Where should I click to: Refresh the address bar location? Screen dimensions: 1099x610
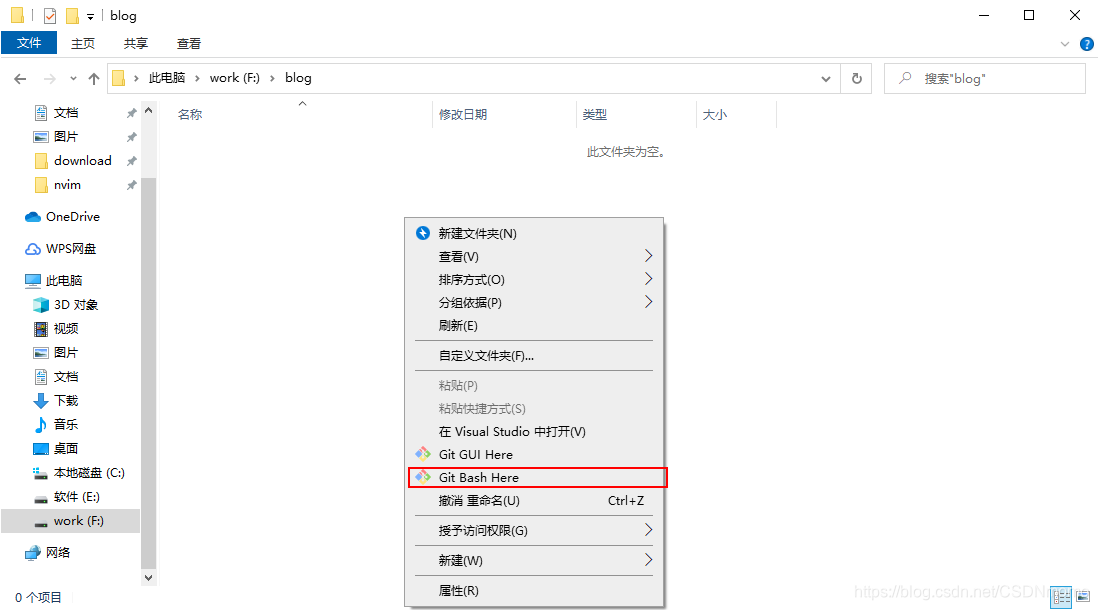[x=856, y=79]
